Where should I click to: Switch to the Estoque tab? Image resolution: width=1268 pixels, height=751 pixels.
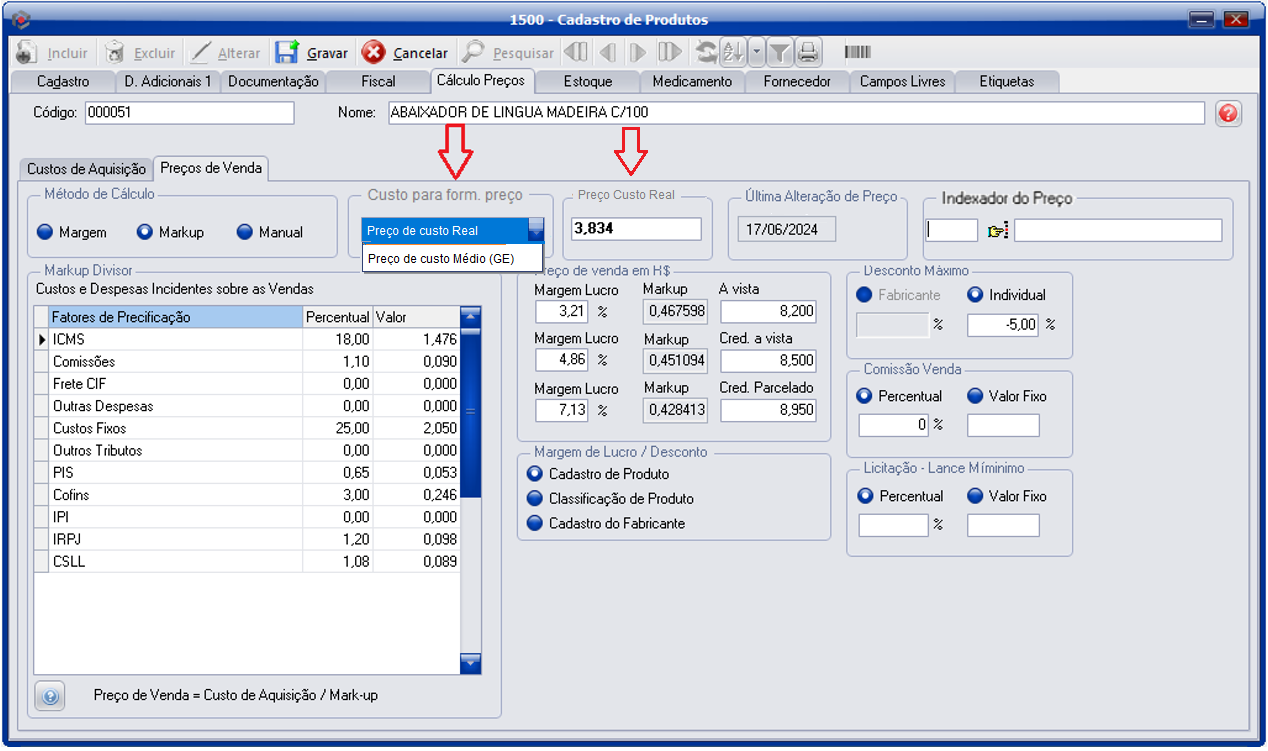tap(587, 82)
